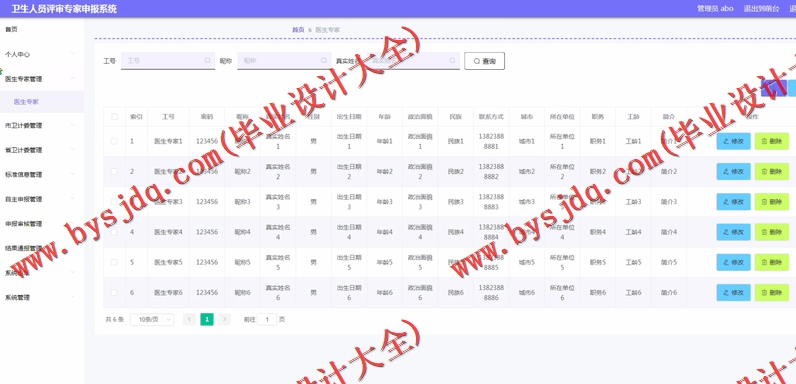The image size is (796, 384).
Task: Click the 出生日期 column header
Action: (349, 117)
